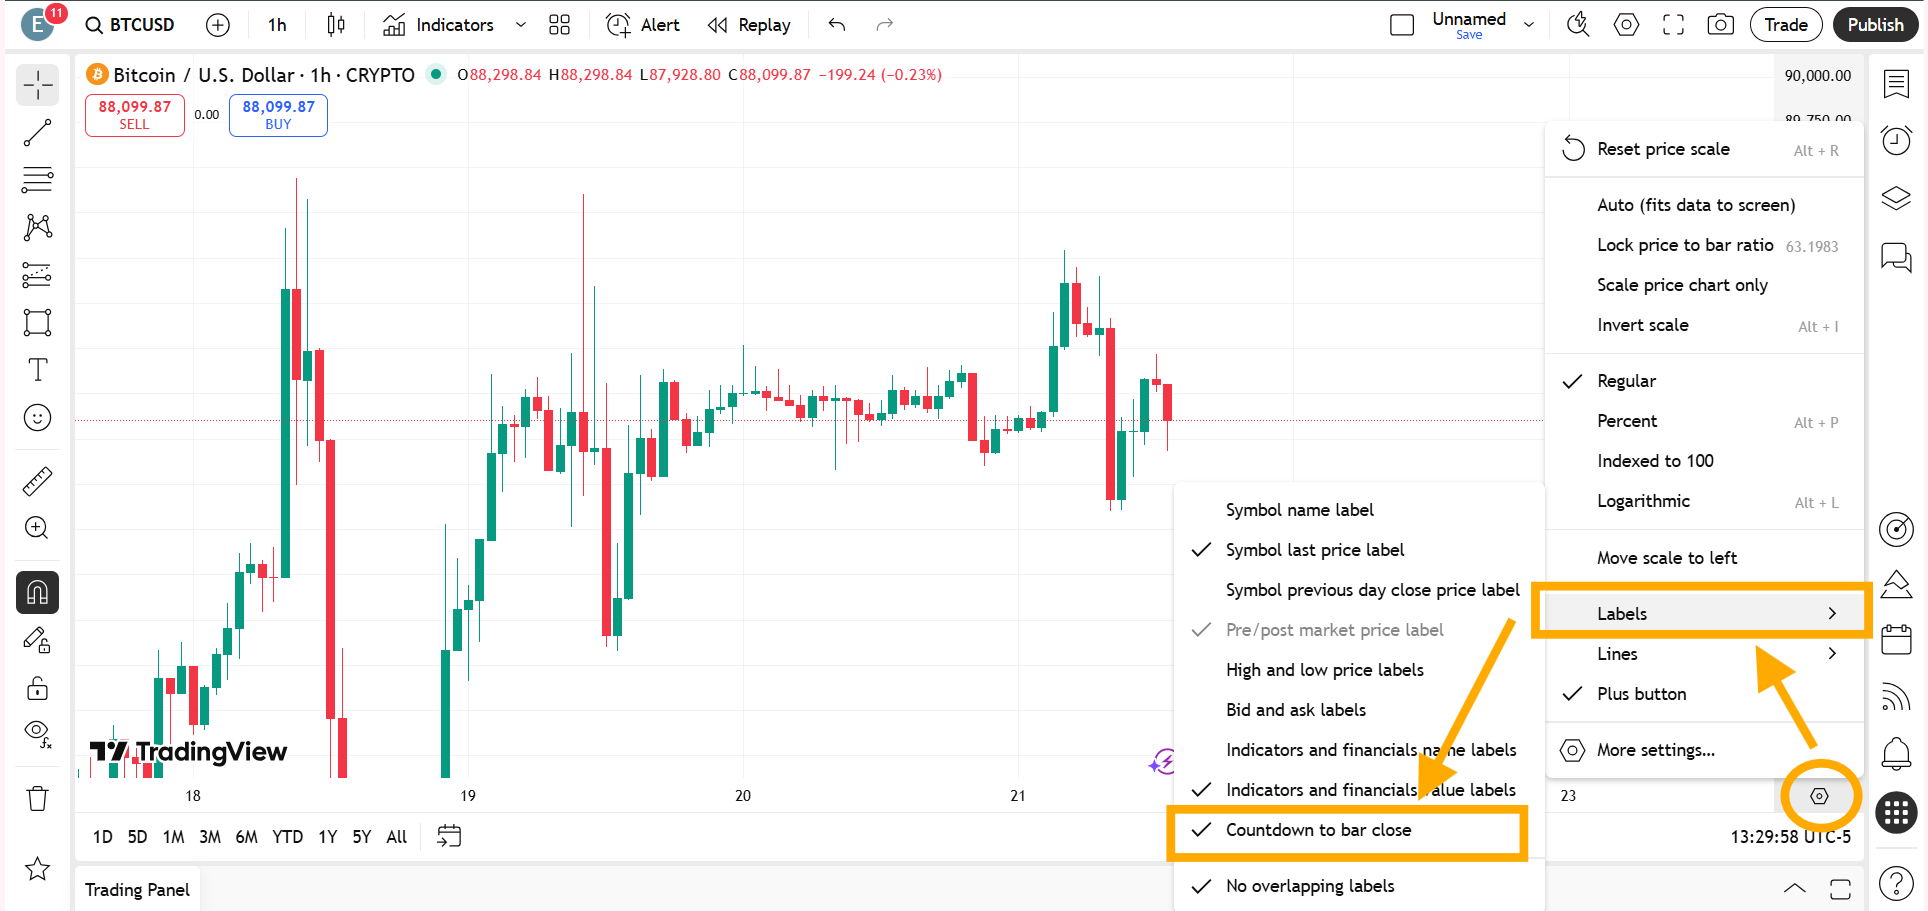The image size is (1928, 911).
Task: Open the trash to remove drawings
Action: [37, 798]
